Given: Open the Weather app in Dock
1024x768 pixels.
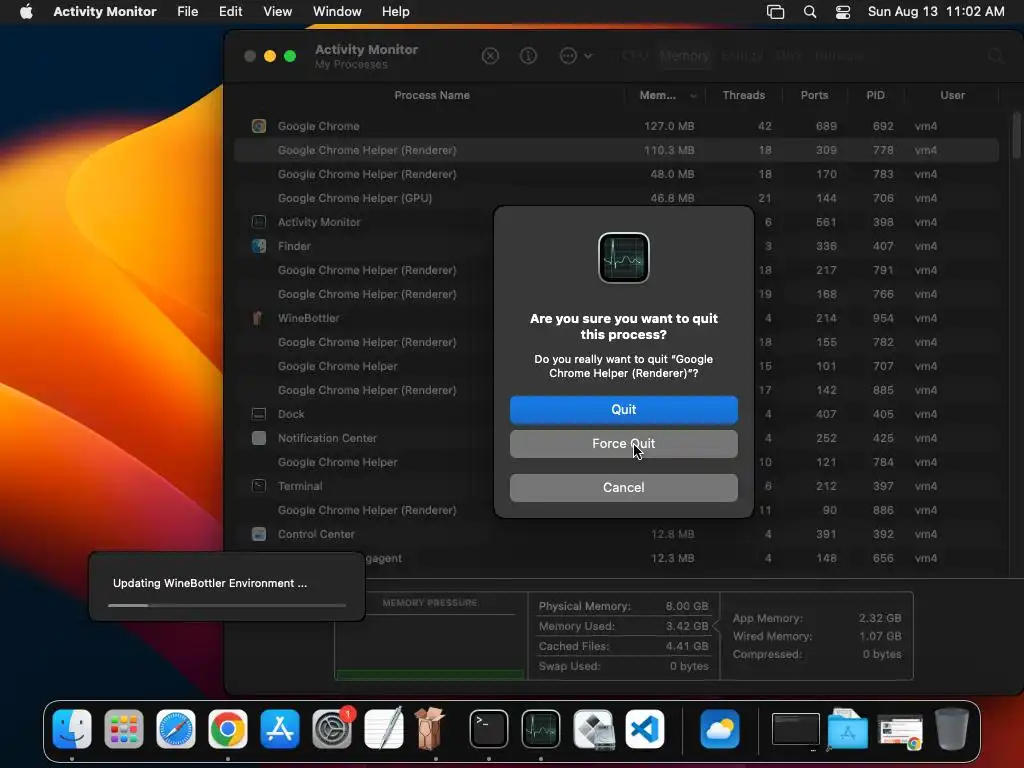Looking at the screenshot, I should [x=720, y=729].
